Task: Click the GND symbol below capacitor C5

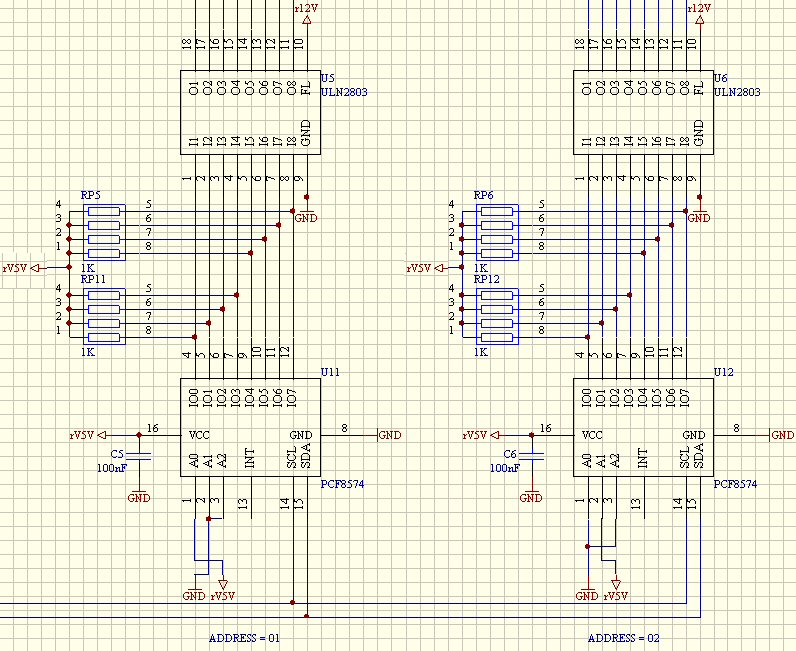Action: [x=139, y=497]
